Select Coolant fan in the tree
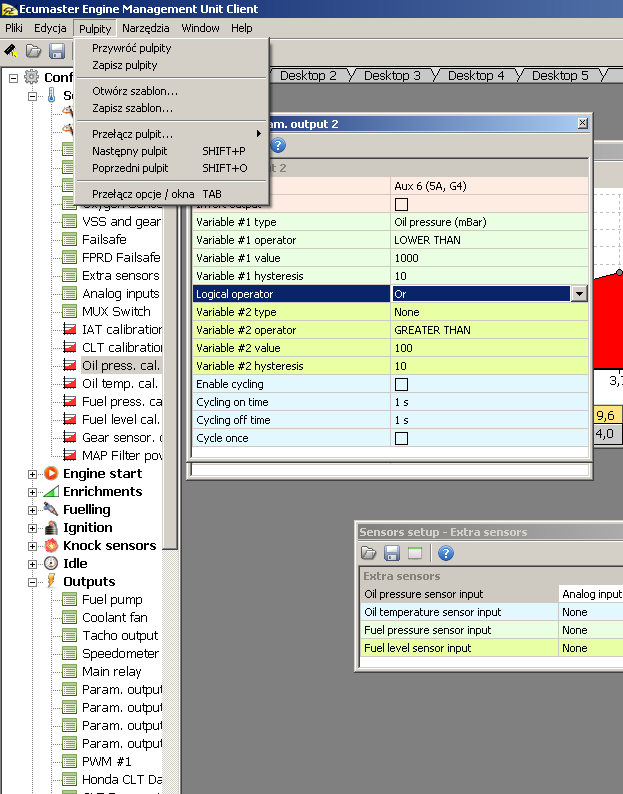 click(x=113, y=618)
